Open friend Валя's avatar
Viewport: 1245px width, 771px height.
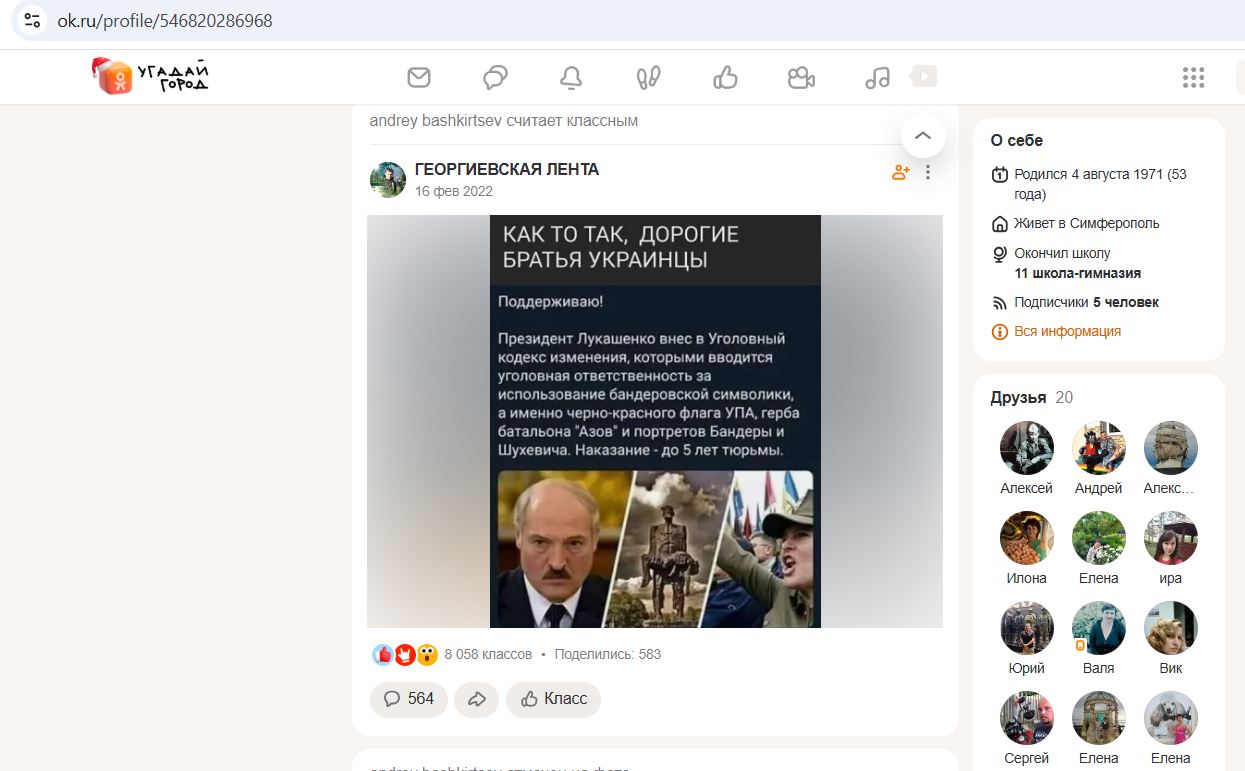coord(1099,628)
